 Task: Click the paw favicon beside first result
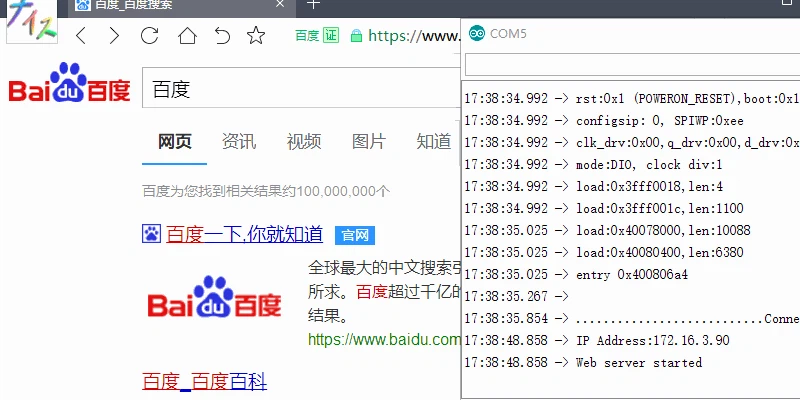click(x=152, y=234)
